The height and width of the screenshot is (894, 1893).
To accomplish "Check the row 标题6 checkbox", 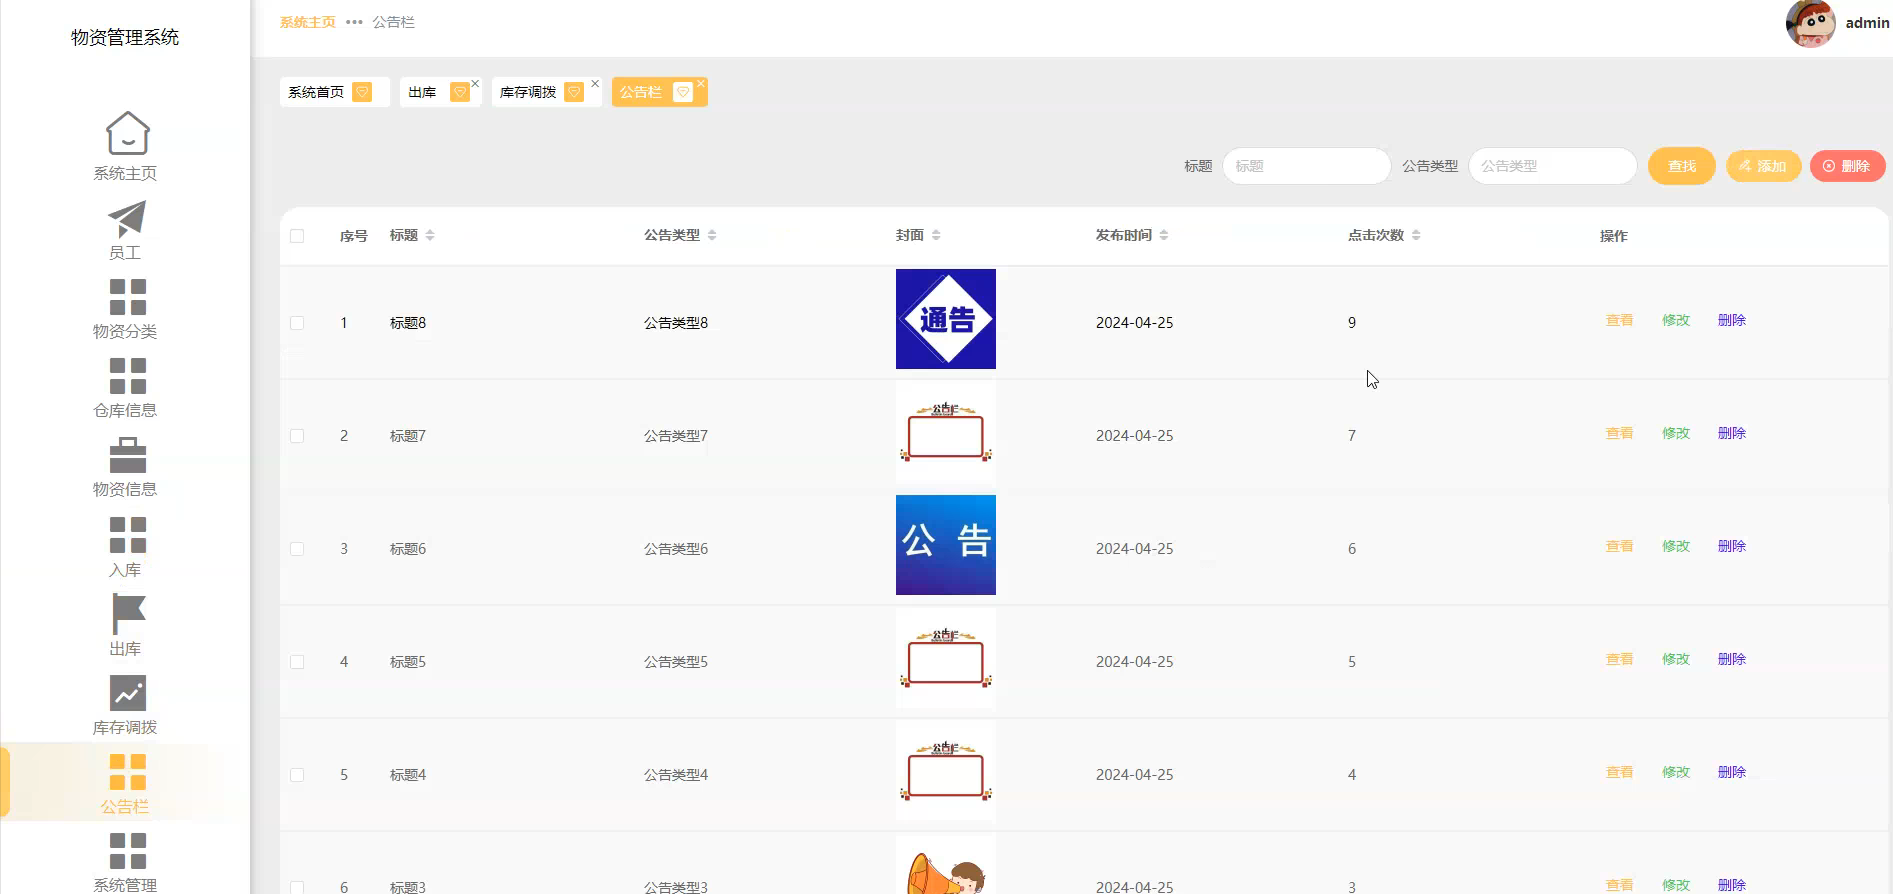I will coord(297,549).
